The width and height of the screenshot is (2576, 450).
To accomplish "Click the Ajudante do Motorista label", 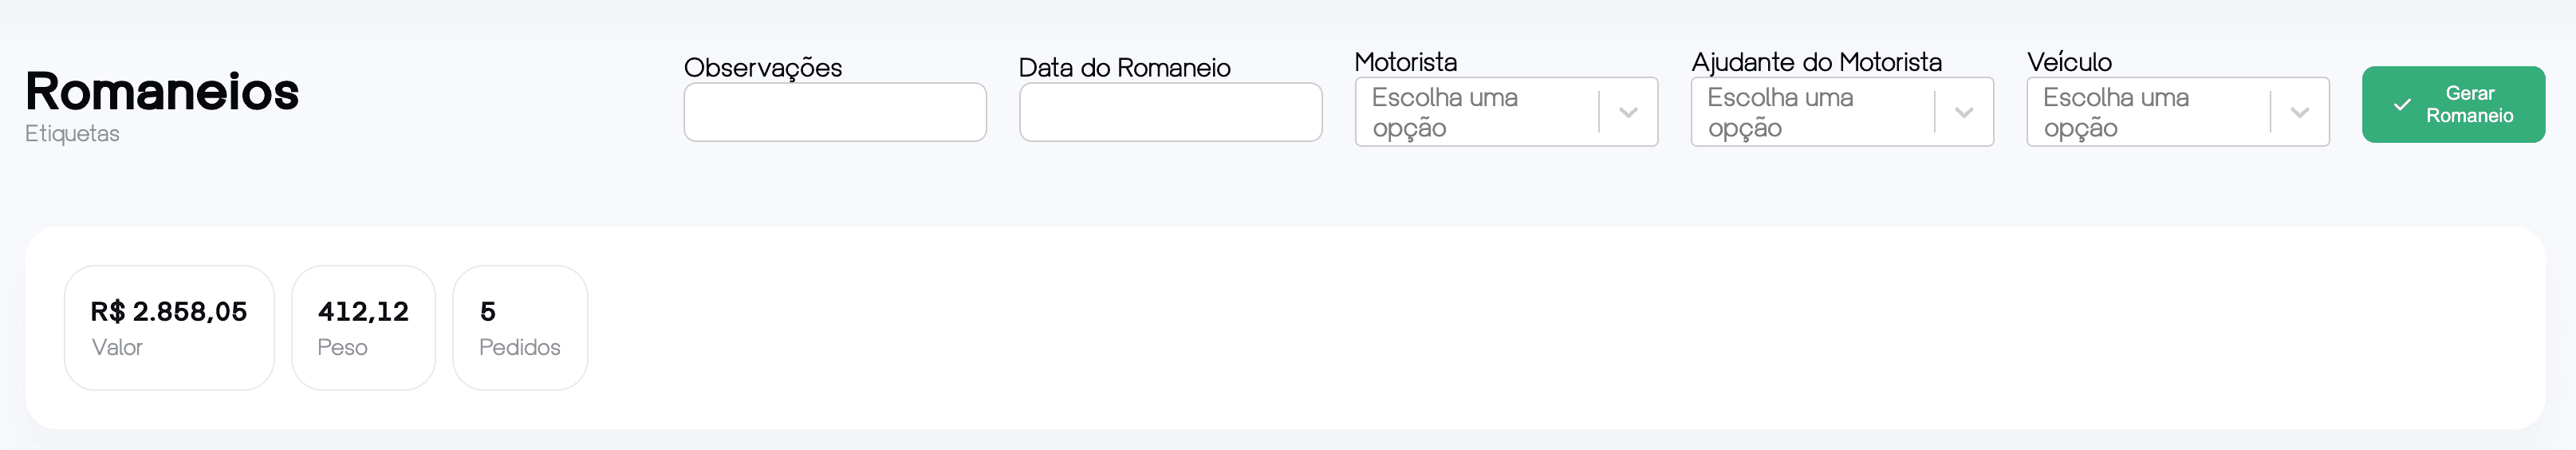I will 1816,62.
